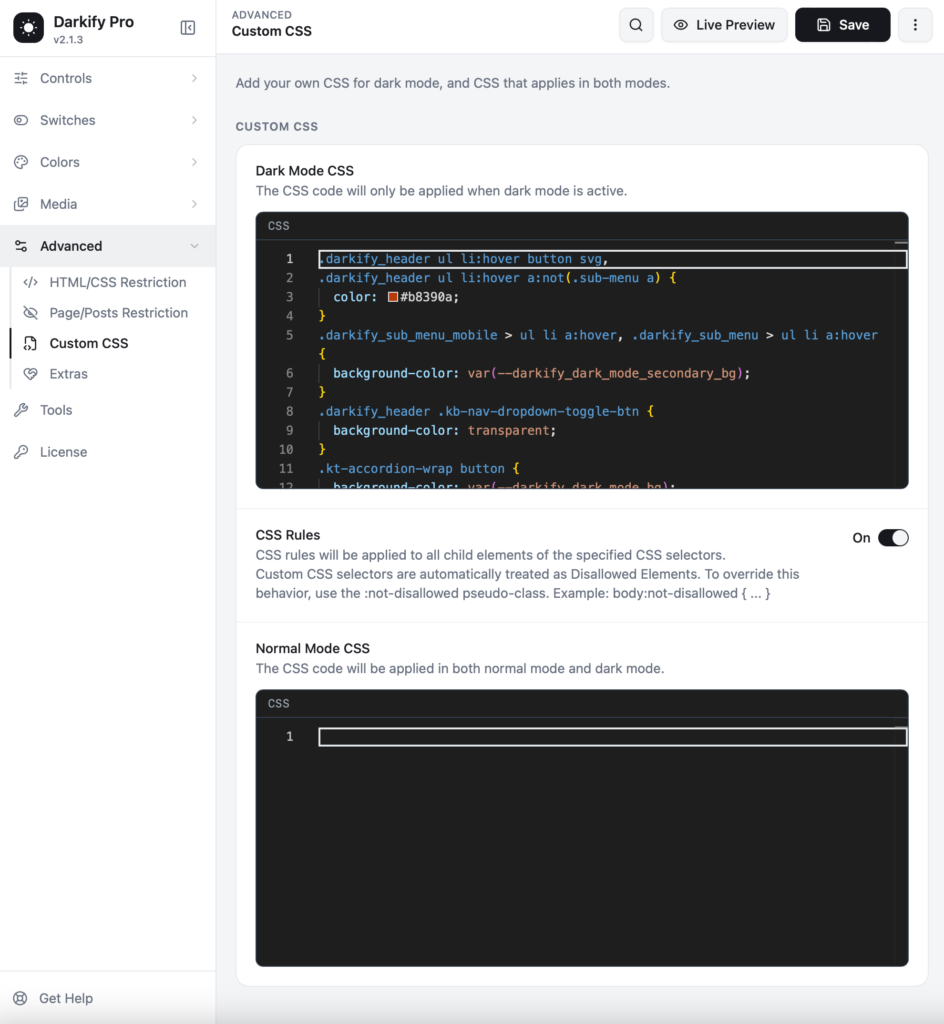The height and width of the screenshot is (1024, 944).
Task: Open search with the magnifier icon
Action: [636, 25]
